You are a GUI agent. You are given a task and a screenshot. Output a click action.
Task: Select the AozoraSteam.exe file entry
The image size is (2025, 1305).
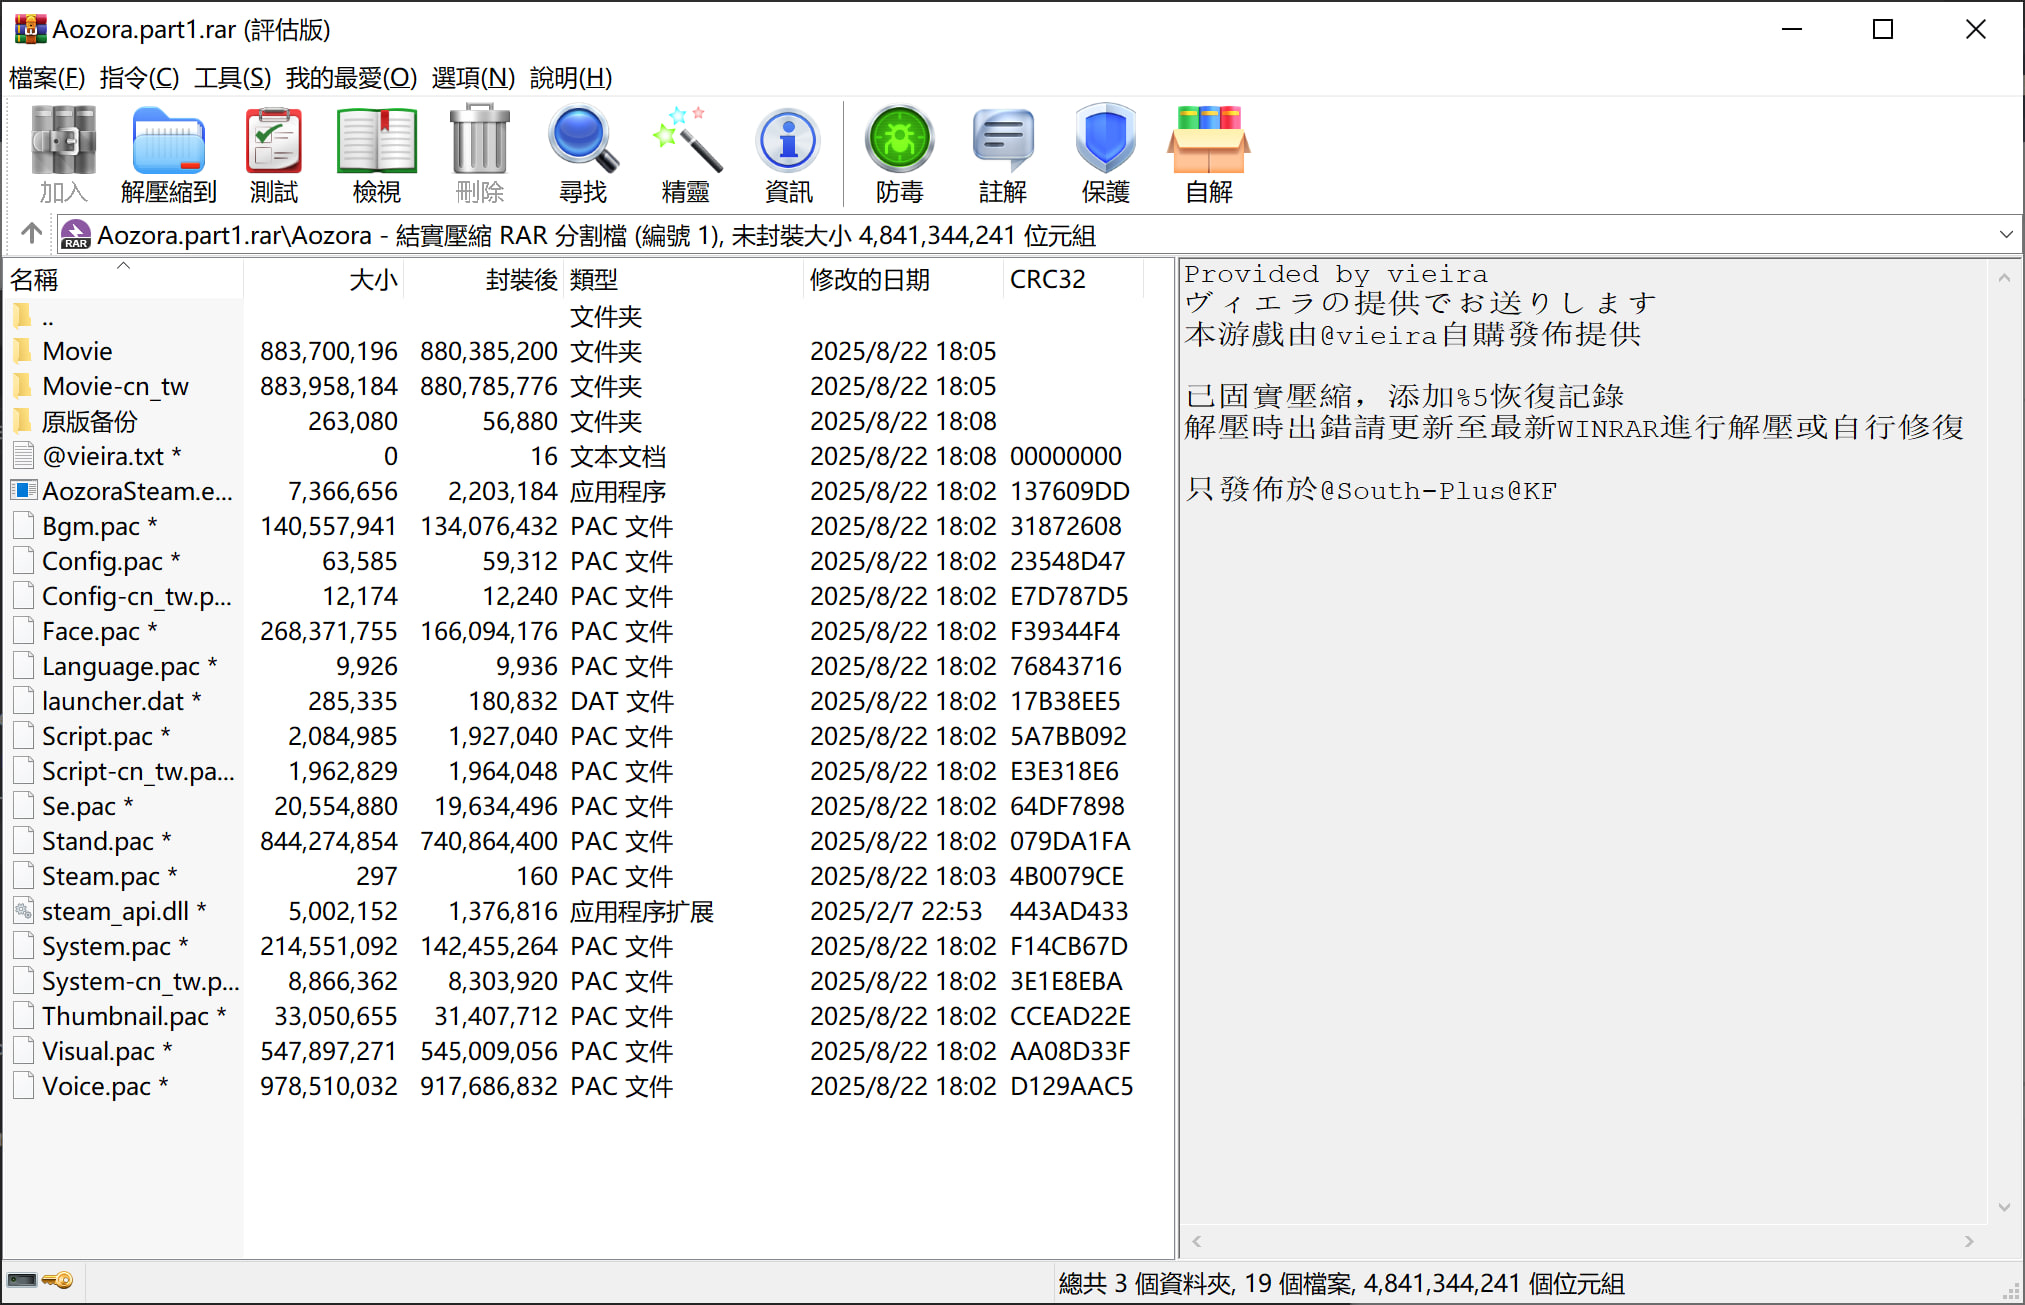[136, 491]
